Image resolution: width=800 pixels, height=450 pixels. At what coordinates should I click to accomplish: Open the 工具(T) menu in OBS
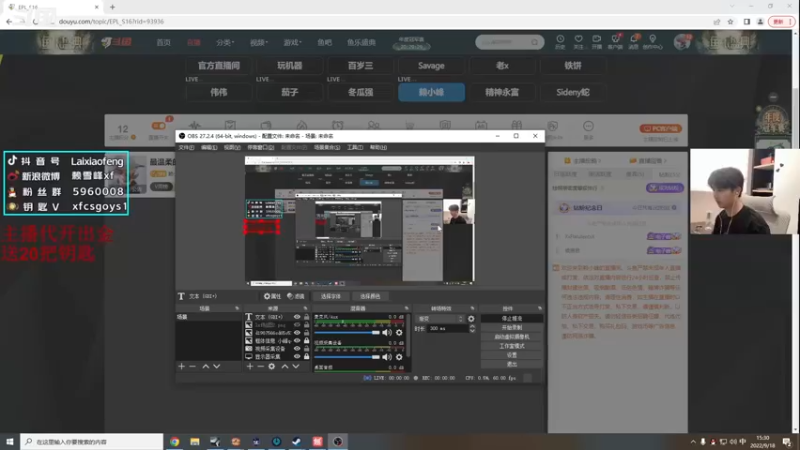(355, 147)
